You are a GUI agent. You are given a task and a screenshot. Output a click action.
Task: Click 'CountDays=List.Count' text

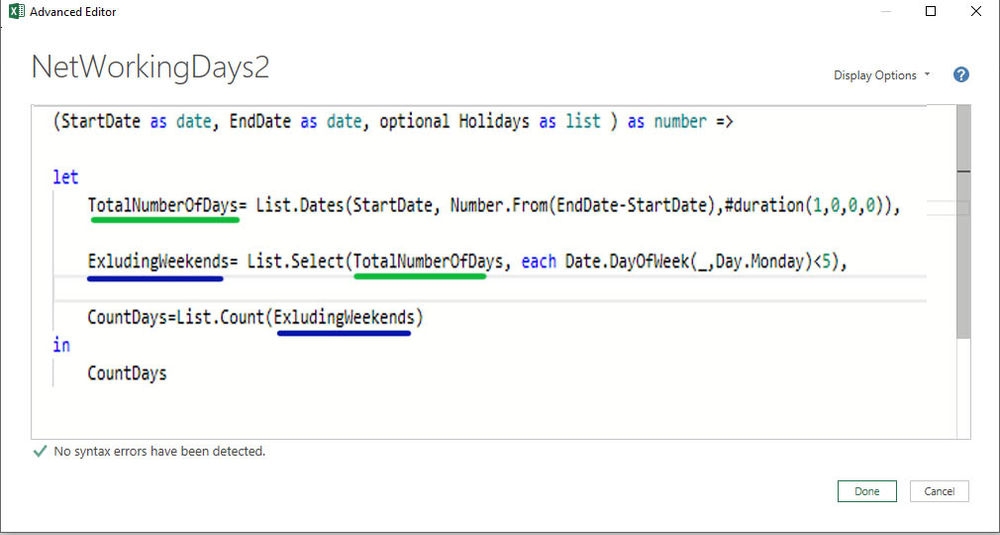coord(176,317)
